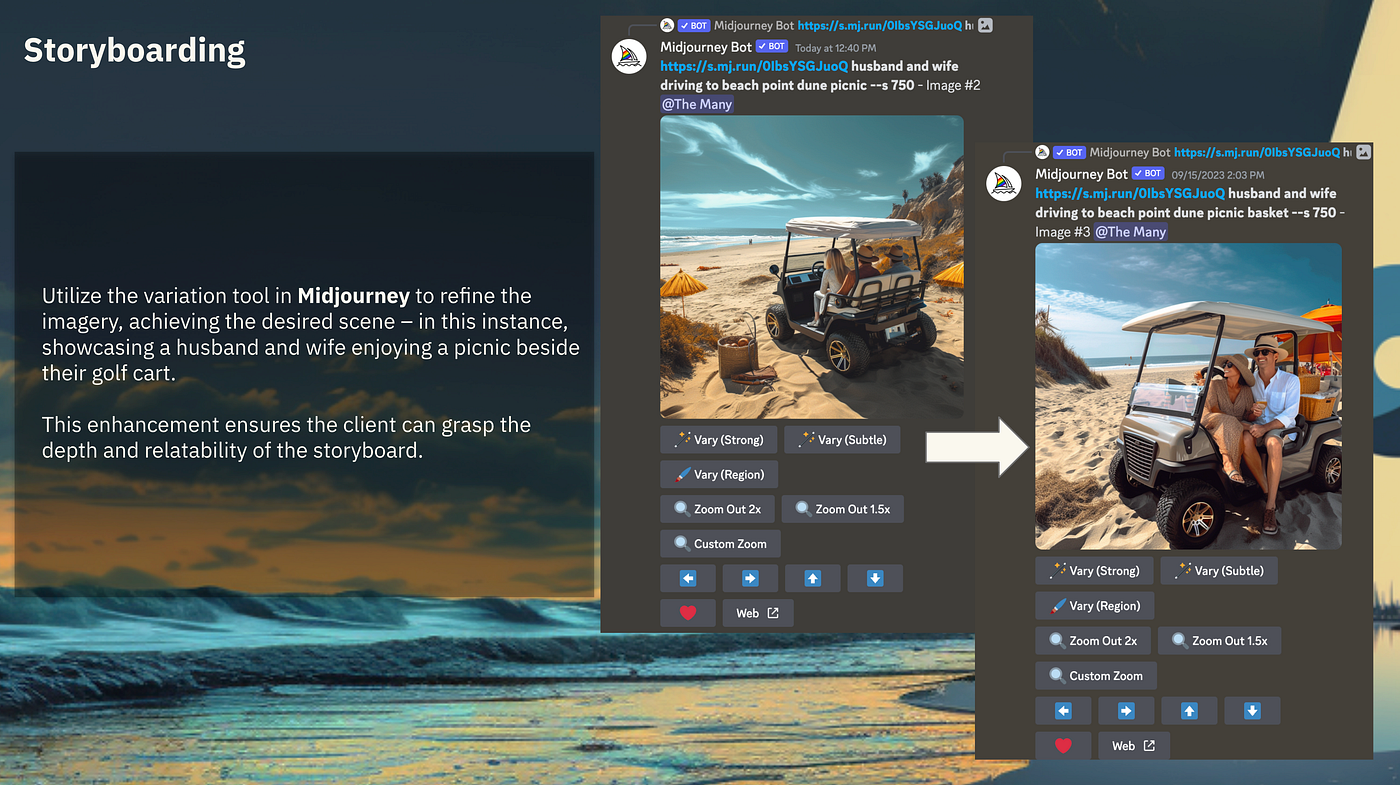Open the Web link button under Image #3
The width and height of the screenshot is (1400, 785).
(x=1134, y=746)
